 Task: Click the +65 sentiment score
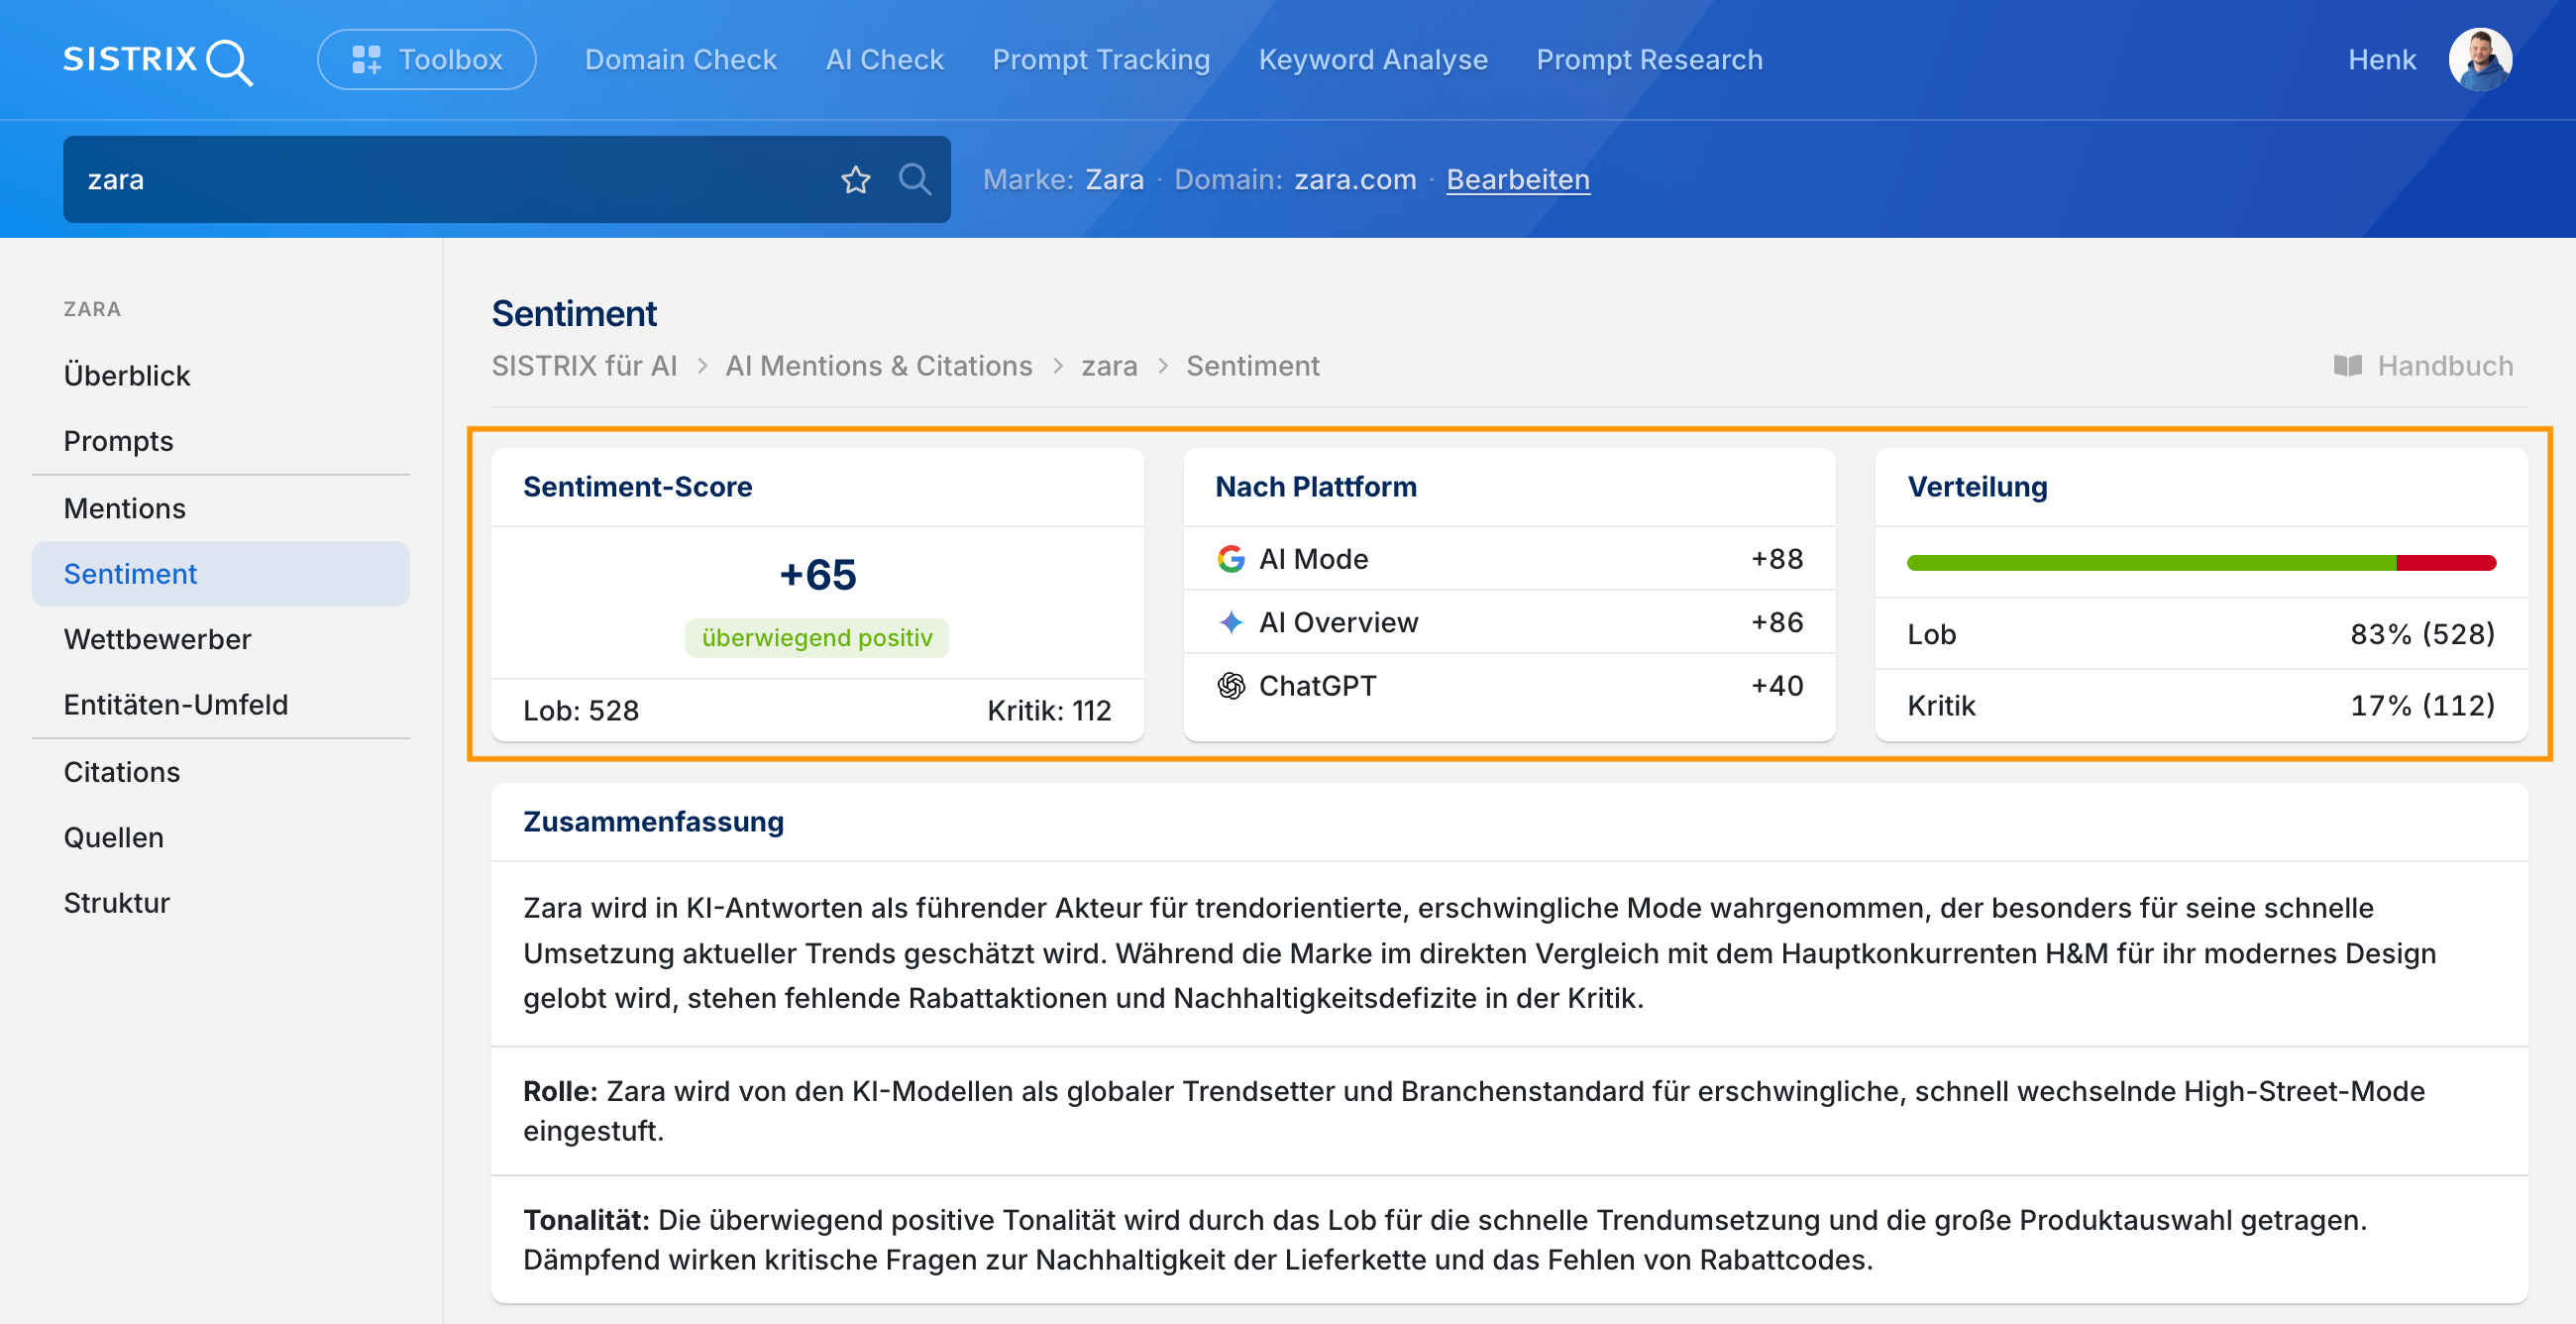point(817,574)
